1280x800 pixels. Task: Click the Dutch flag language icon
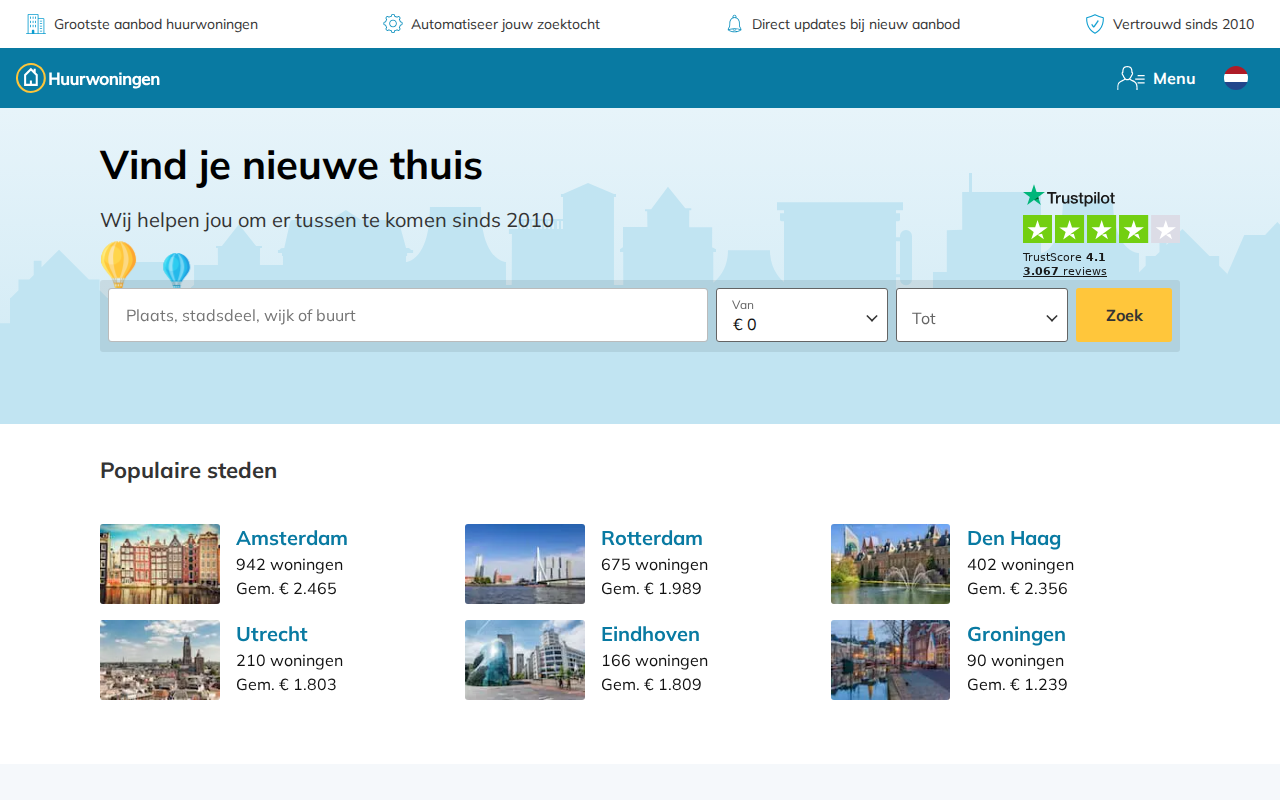(x=1236, y=78)
